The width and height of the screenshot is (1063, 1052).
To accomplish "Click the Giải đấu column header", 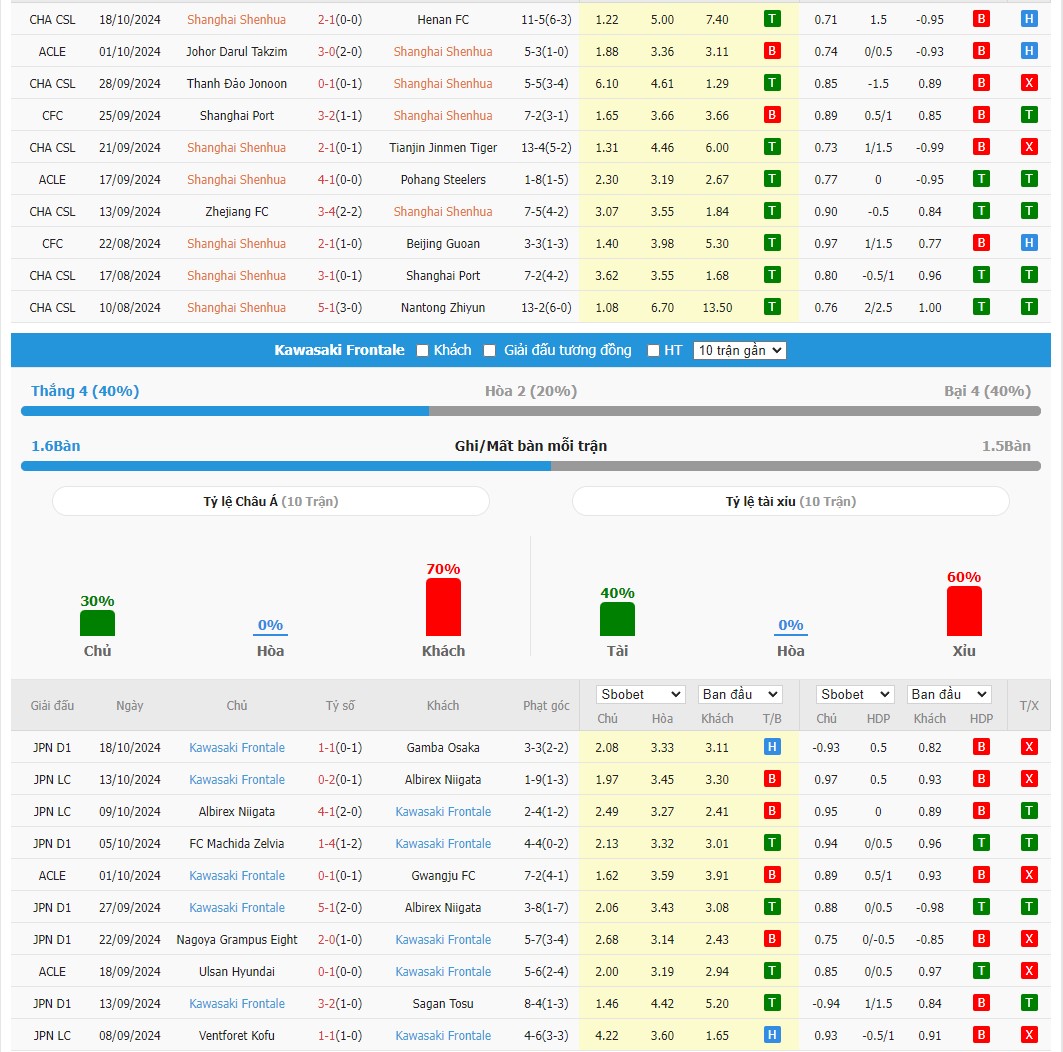I will tap(52, 706).
